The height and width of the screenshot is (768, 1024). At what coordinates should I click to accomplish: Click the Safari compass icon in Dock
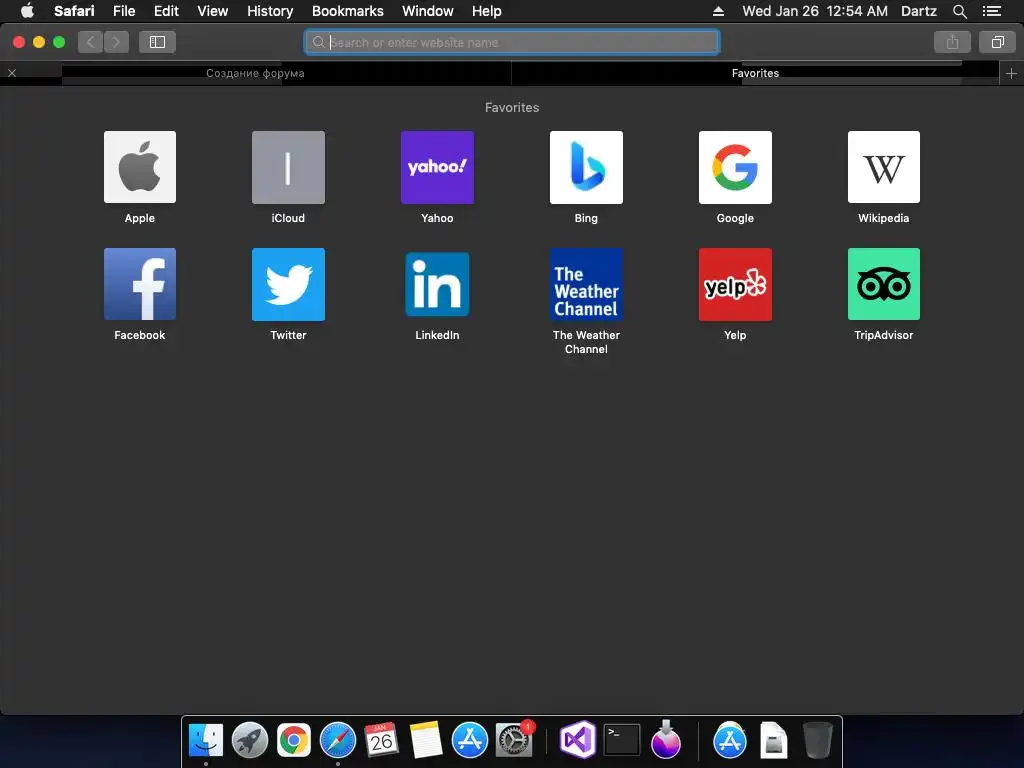pos(338,741)
